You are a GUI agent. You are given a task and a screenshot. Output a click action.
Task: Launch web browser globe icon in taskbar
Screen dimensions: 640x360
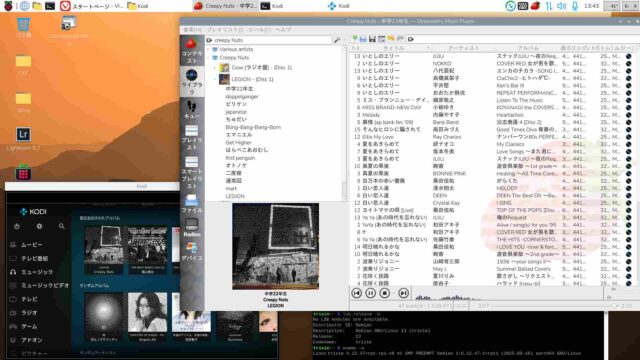click(x=24, y=6)
